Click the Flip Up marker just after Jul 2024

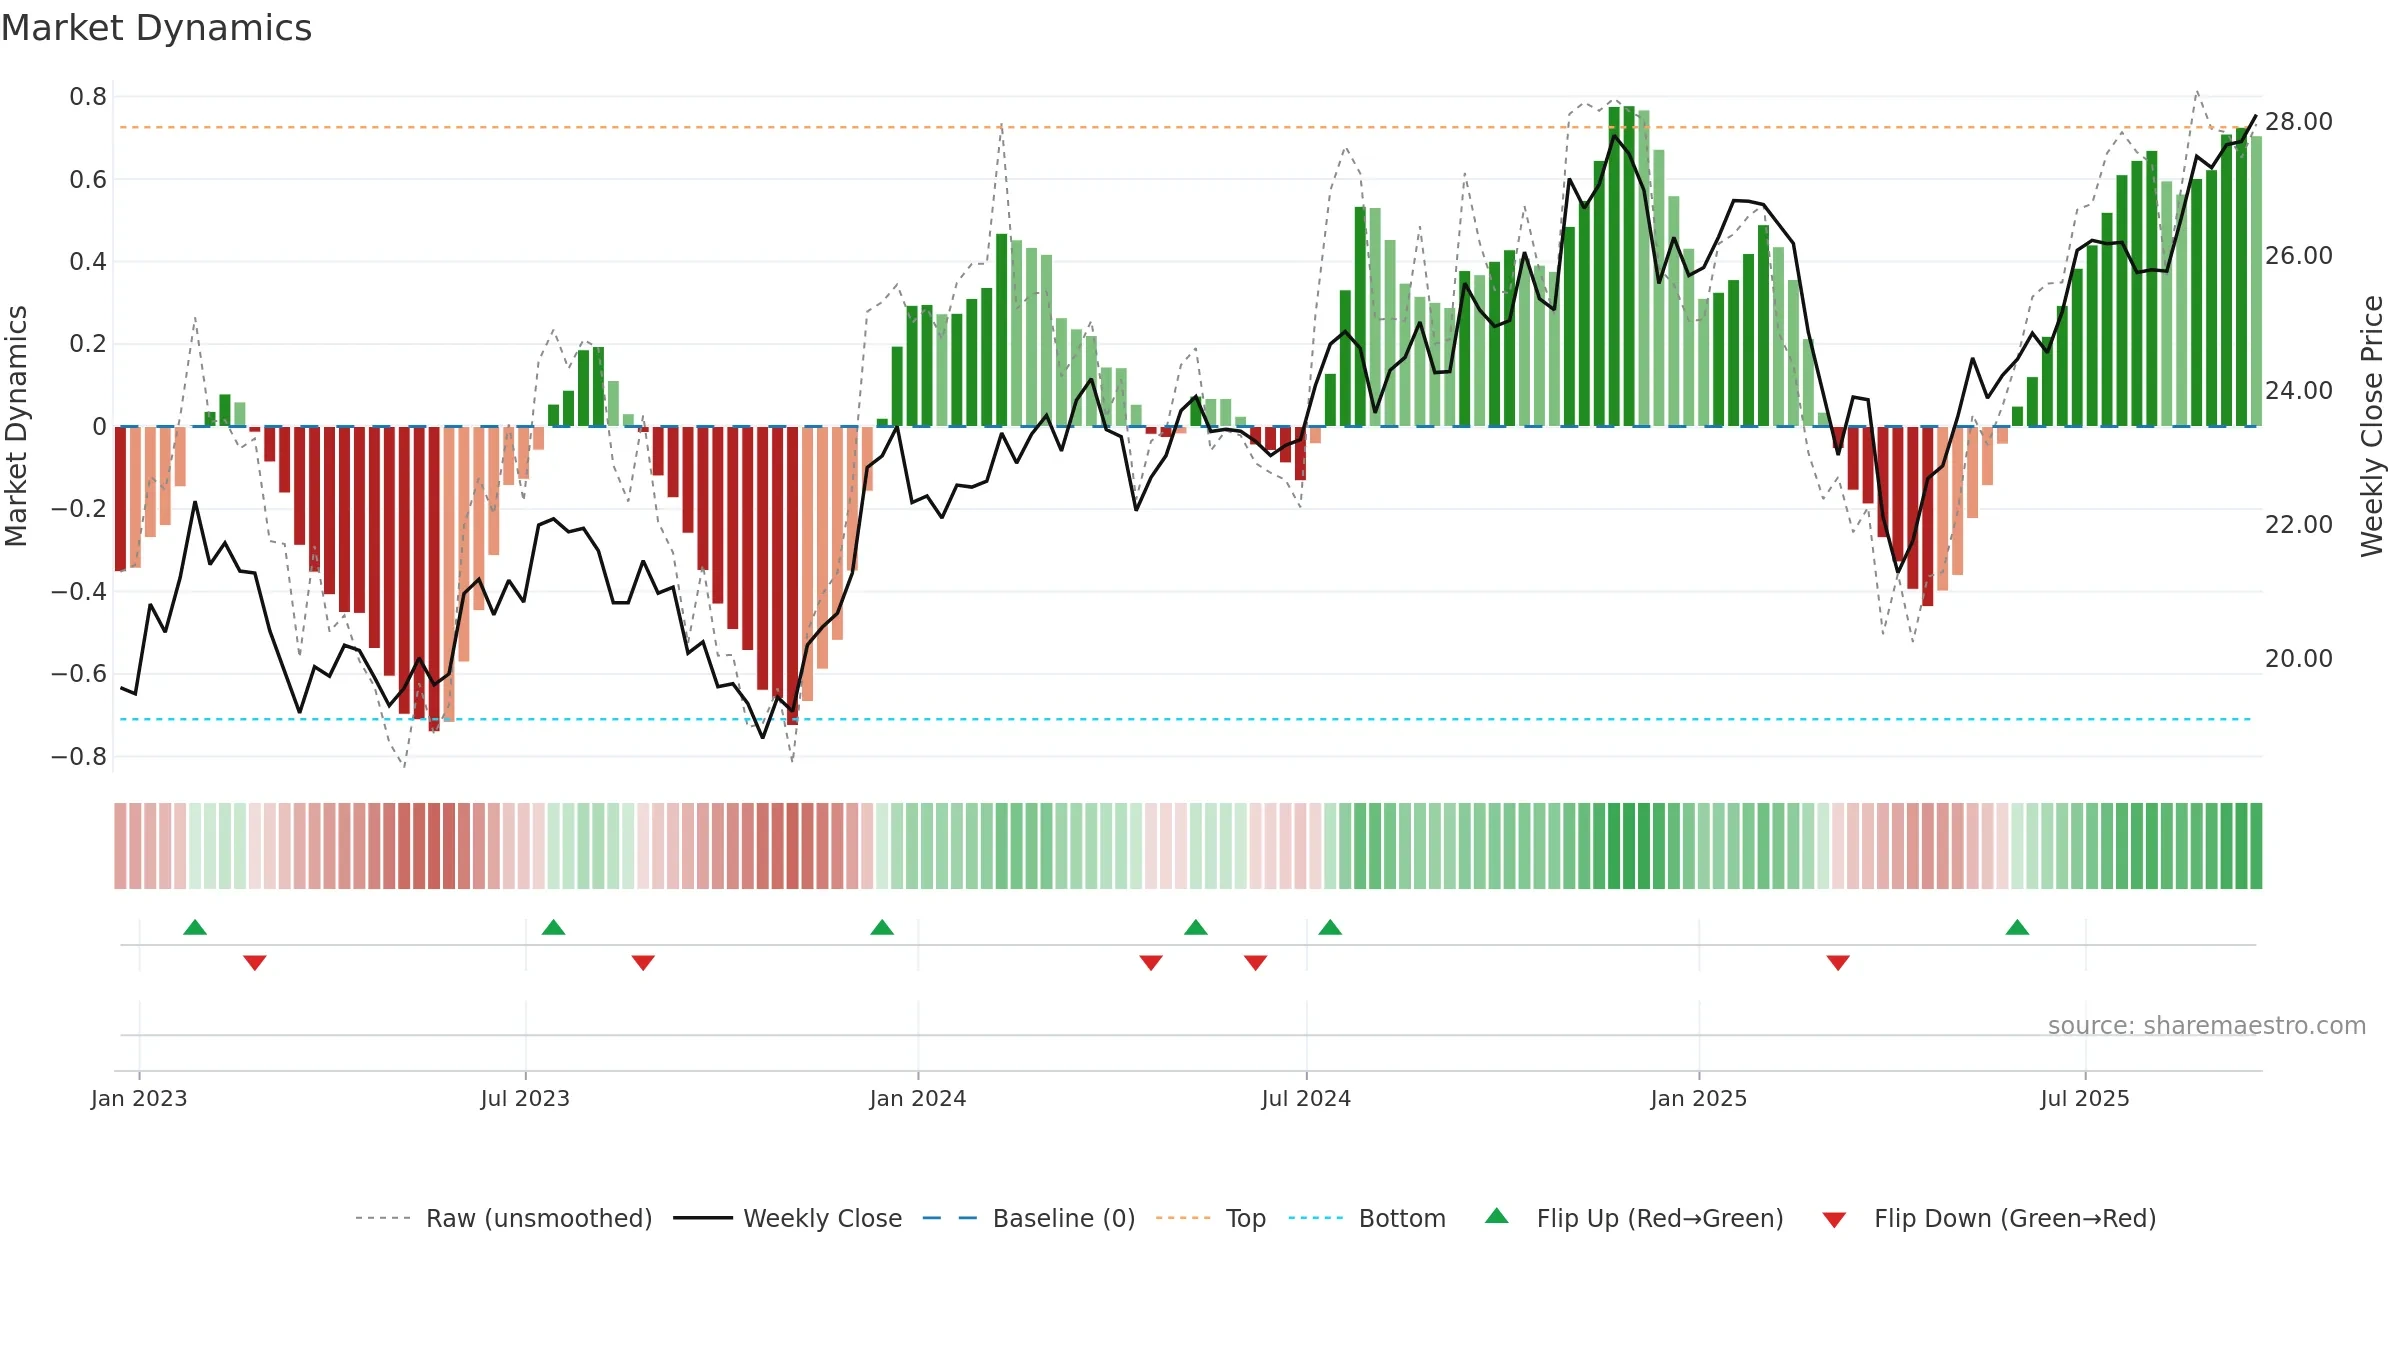(x=1330, y=927)
